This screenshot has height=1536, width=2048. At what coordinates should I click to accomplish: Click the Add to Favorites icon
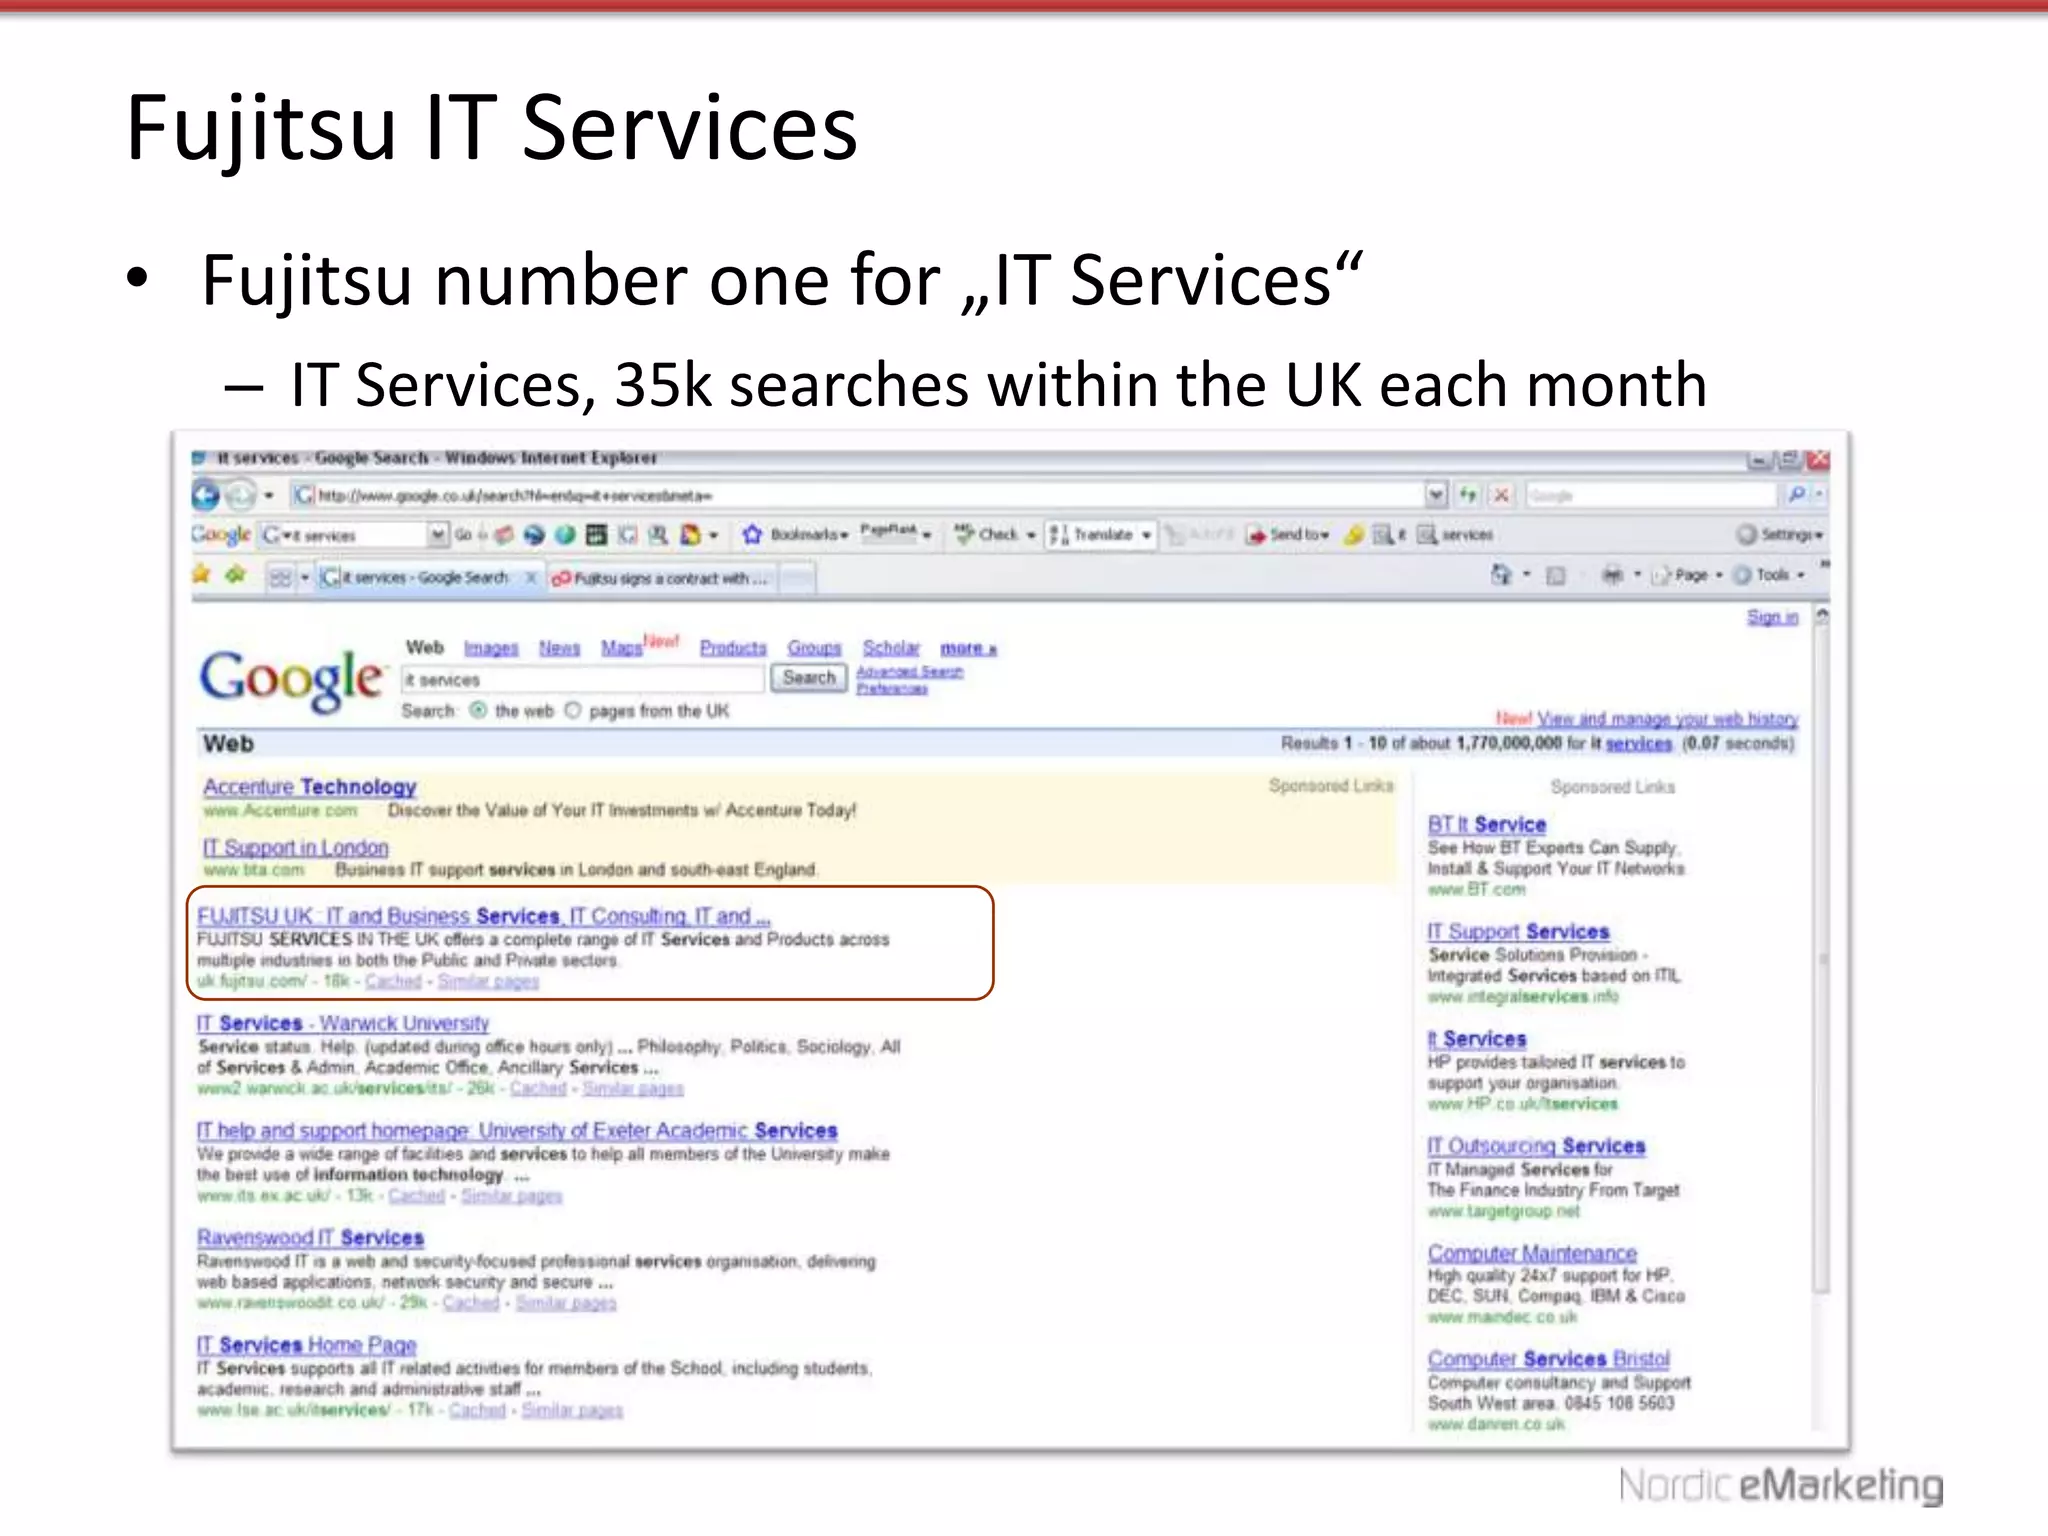tap(236, 575)
